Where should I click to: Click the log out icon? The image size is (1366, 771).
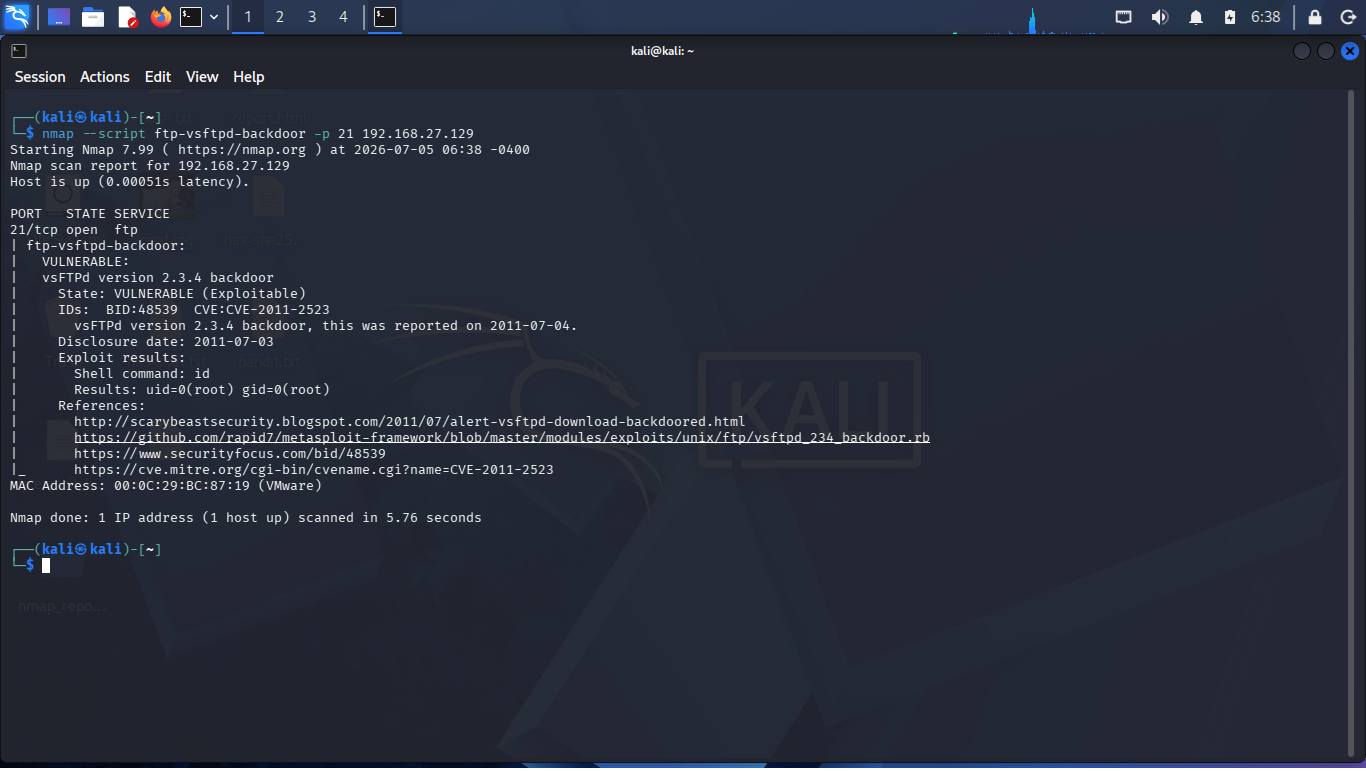point(1347,17)
